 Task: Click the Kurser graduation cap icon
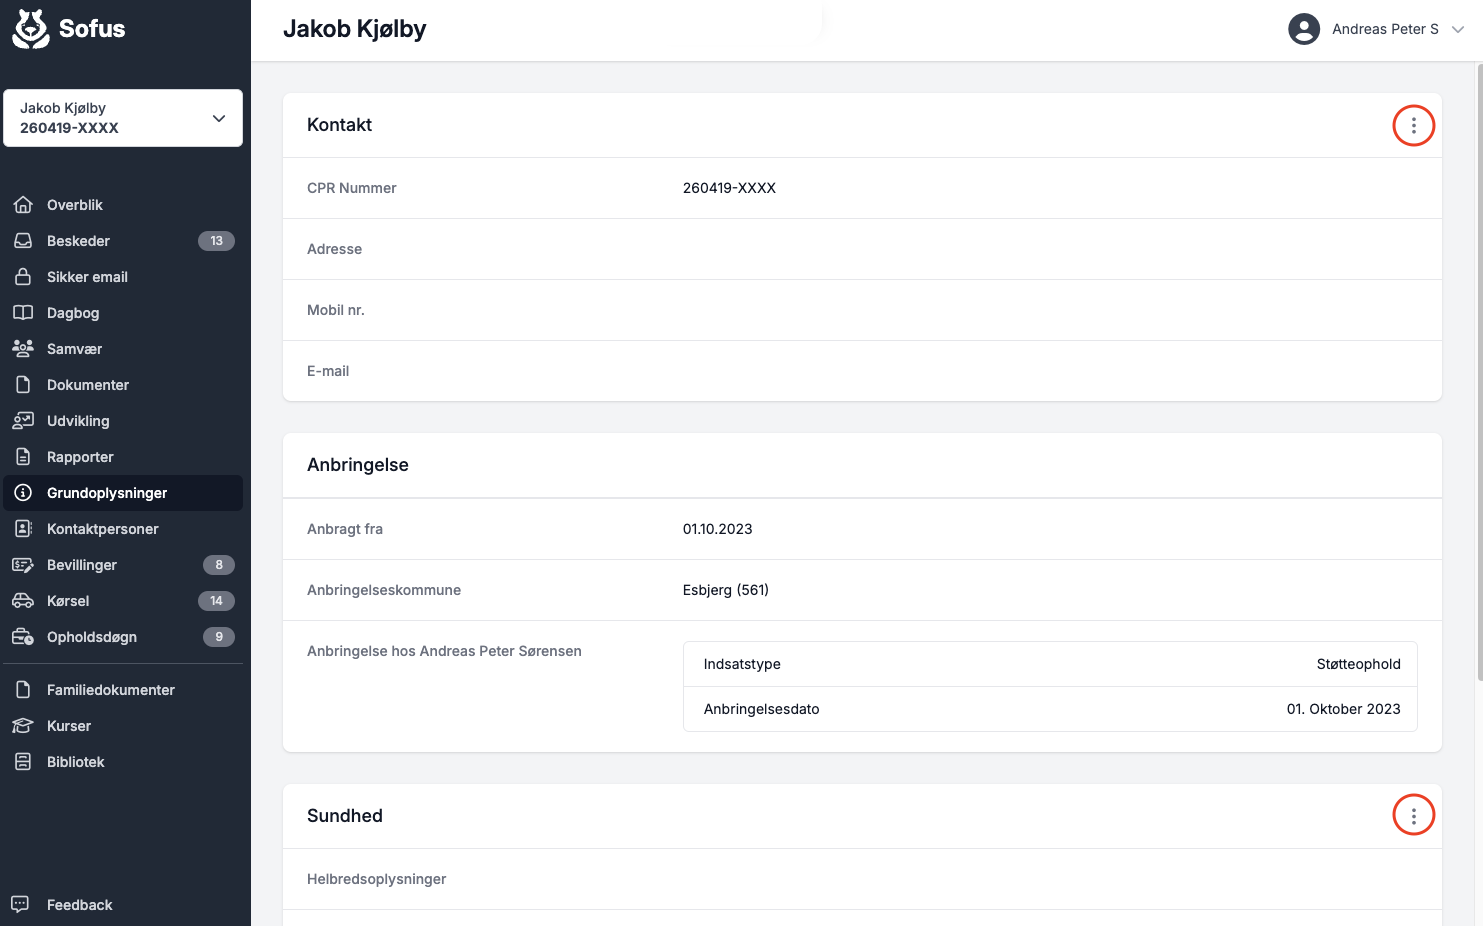[23, 726]
